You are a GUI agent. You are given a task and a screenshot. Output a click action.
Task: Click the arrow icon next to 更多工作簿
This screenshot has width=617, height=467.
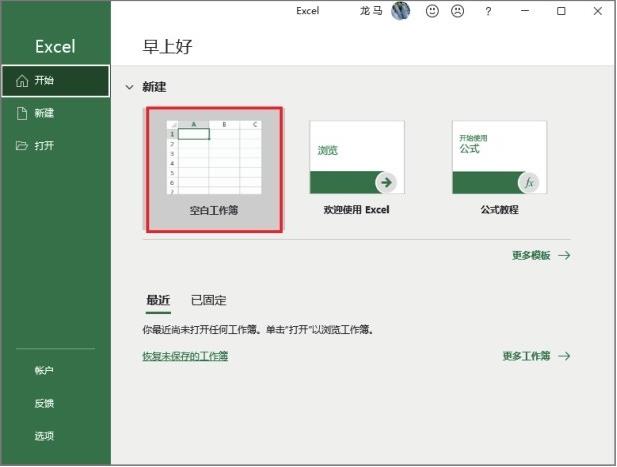tap(564, 356)
